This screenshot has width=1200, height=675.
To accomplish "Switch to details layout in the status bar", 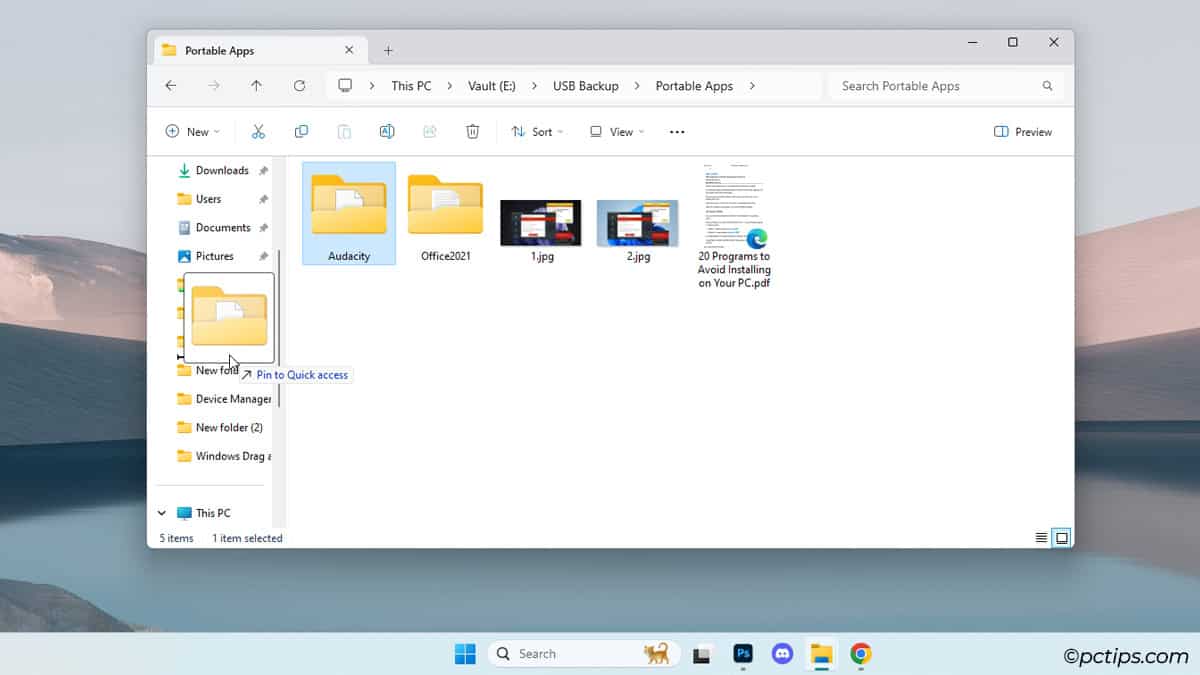I will [x=1041, y=537].
